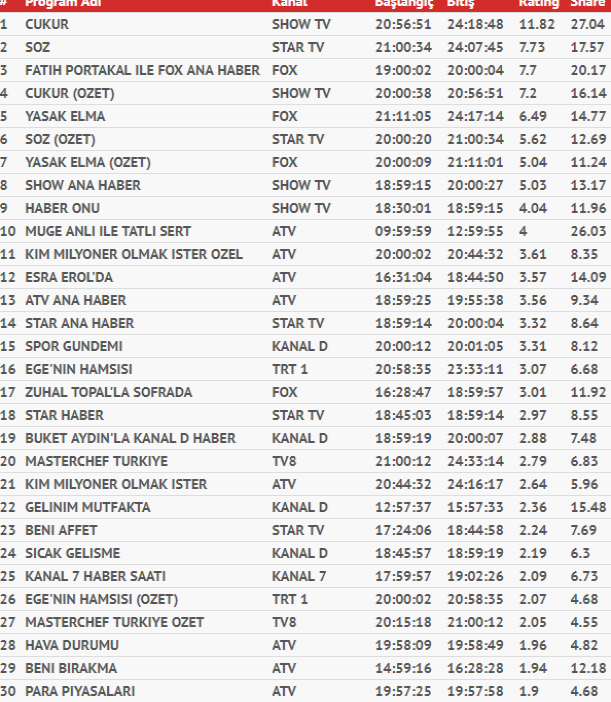Select KIM MILYONER OLMAK ISTER OZEL
The height and width of the screenshot is (702, 611).
pos(134,254)
